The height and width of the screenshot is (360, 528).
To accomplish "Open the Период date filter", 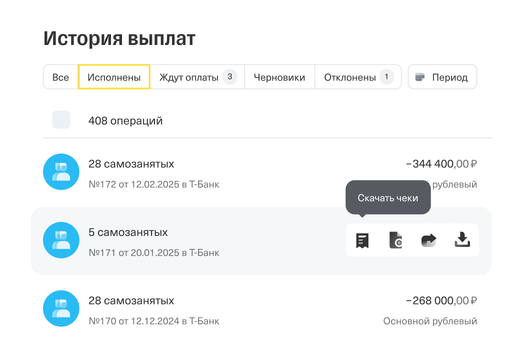I will click(442, 77).
